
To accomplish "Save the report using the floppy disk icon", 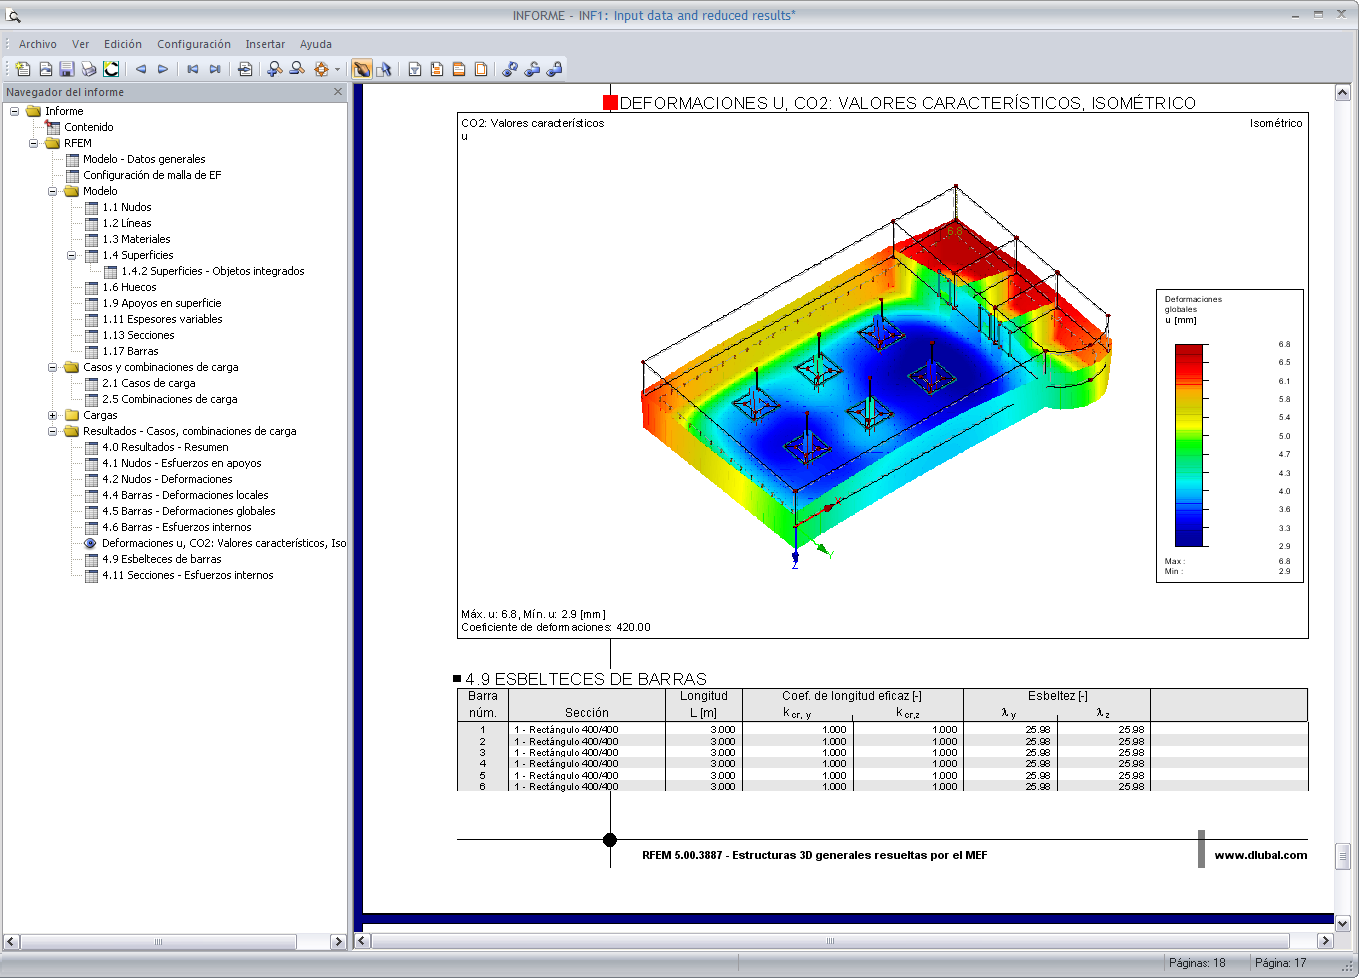I will tap(67, 69).
